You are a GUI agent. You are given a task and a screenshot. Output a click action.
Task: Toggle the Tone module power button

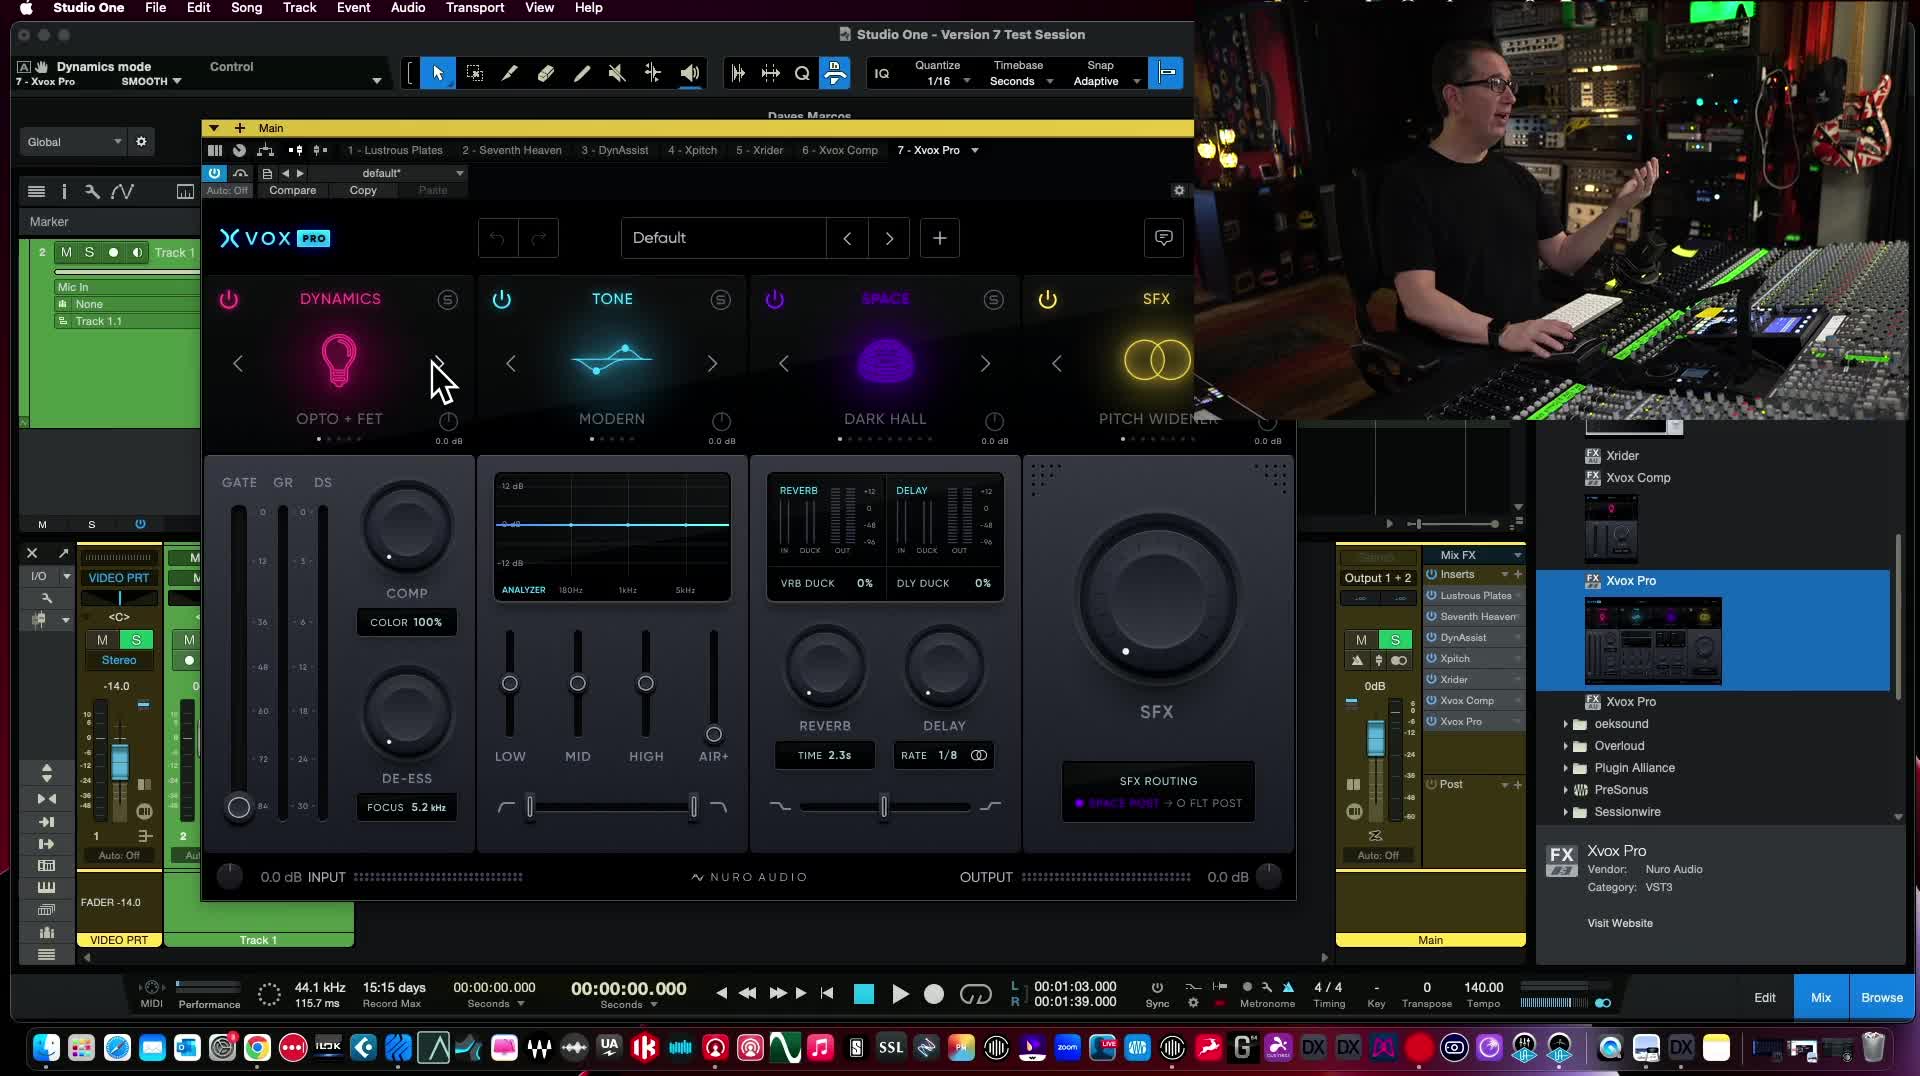[502, 299]
